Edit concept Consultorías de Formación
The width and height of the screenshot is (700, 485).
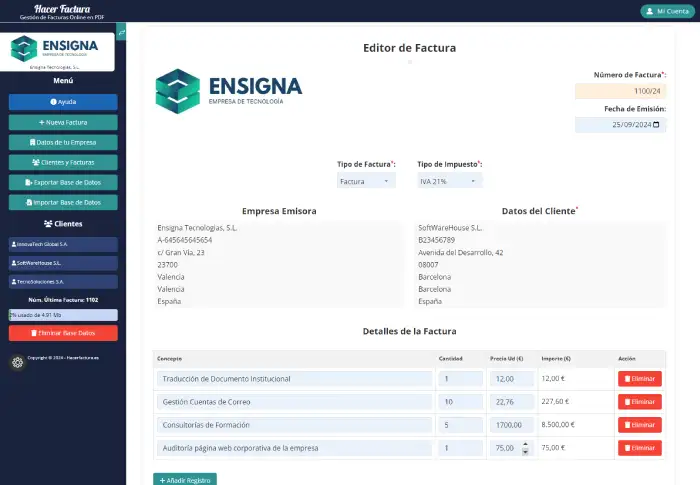295,425
